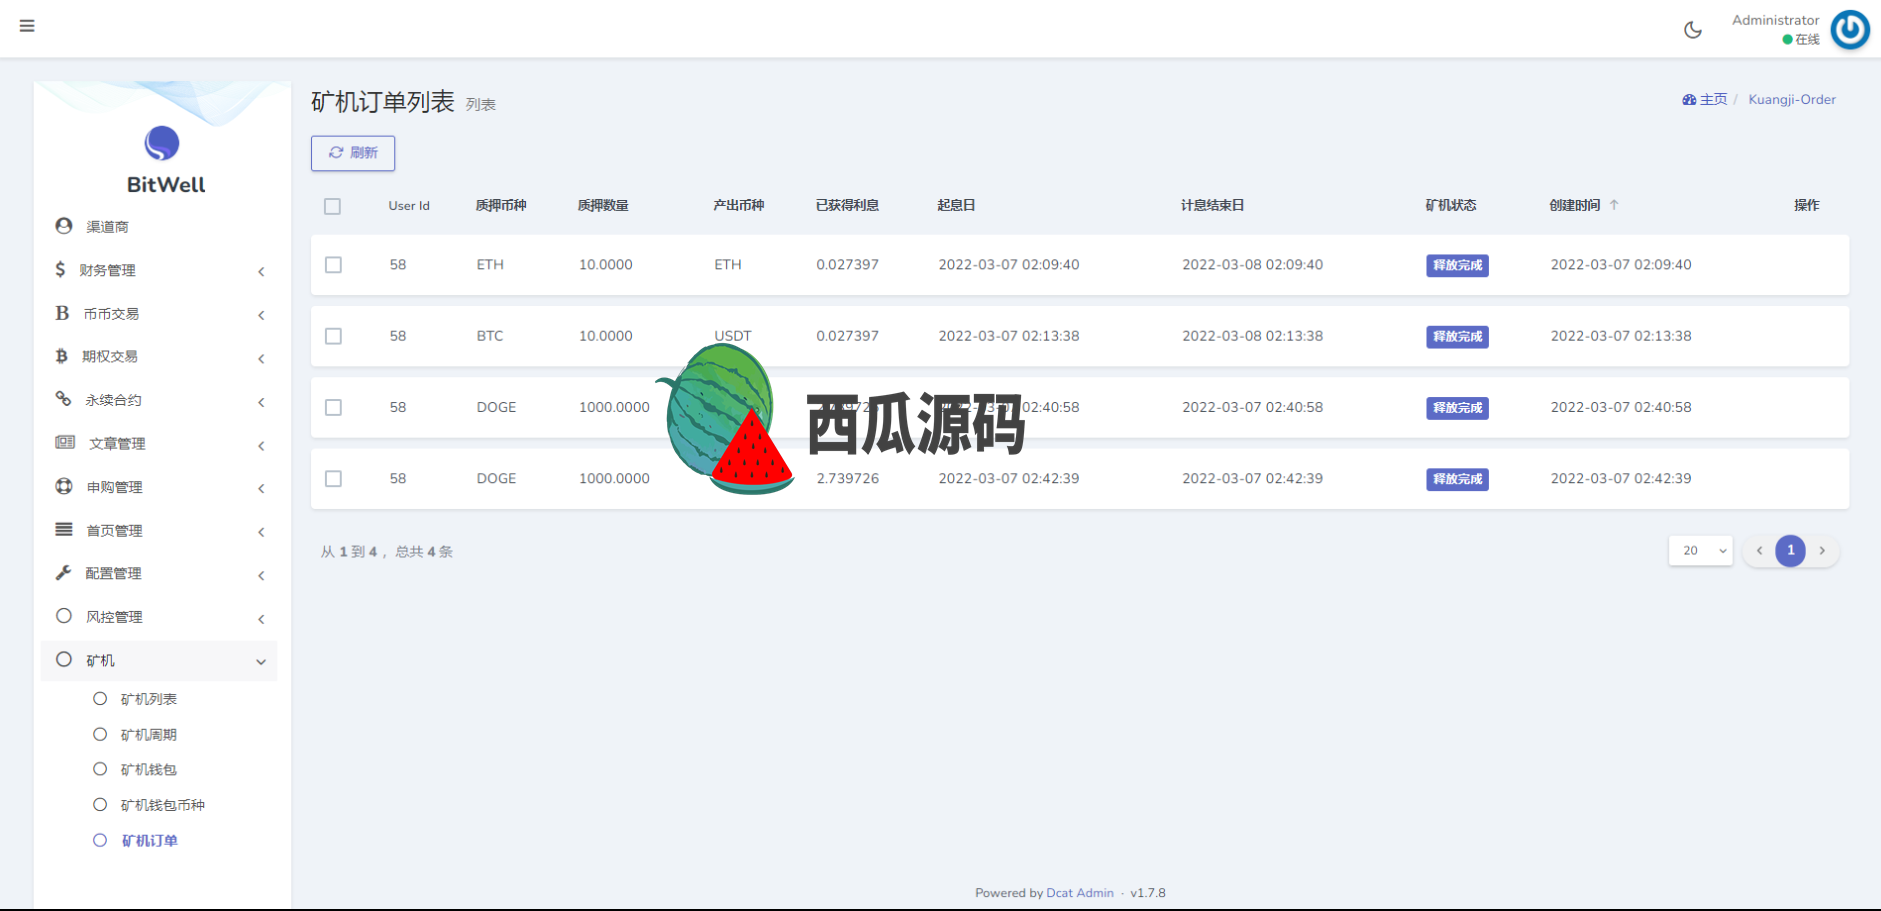Expand the 配置管理 chevron
This screenshot has height=911, width=1881.
coord(261,576)
